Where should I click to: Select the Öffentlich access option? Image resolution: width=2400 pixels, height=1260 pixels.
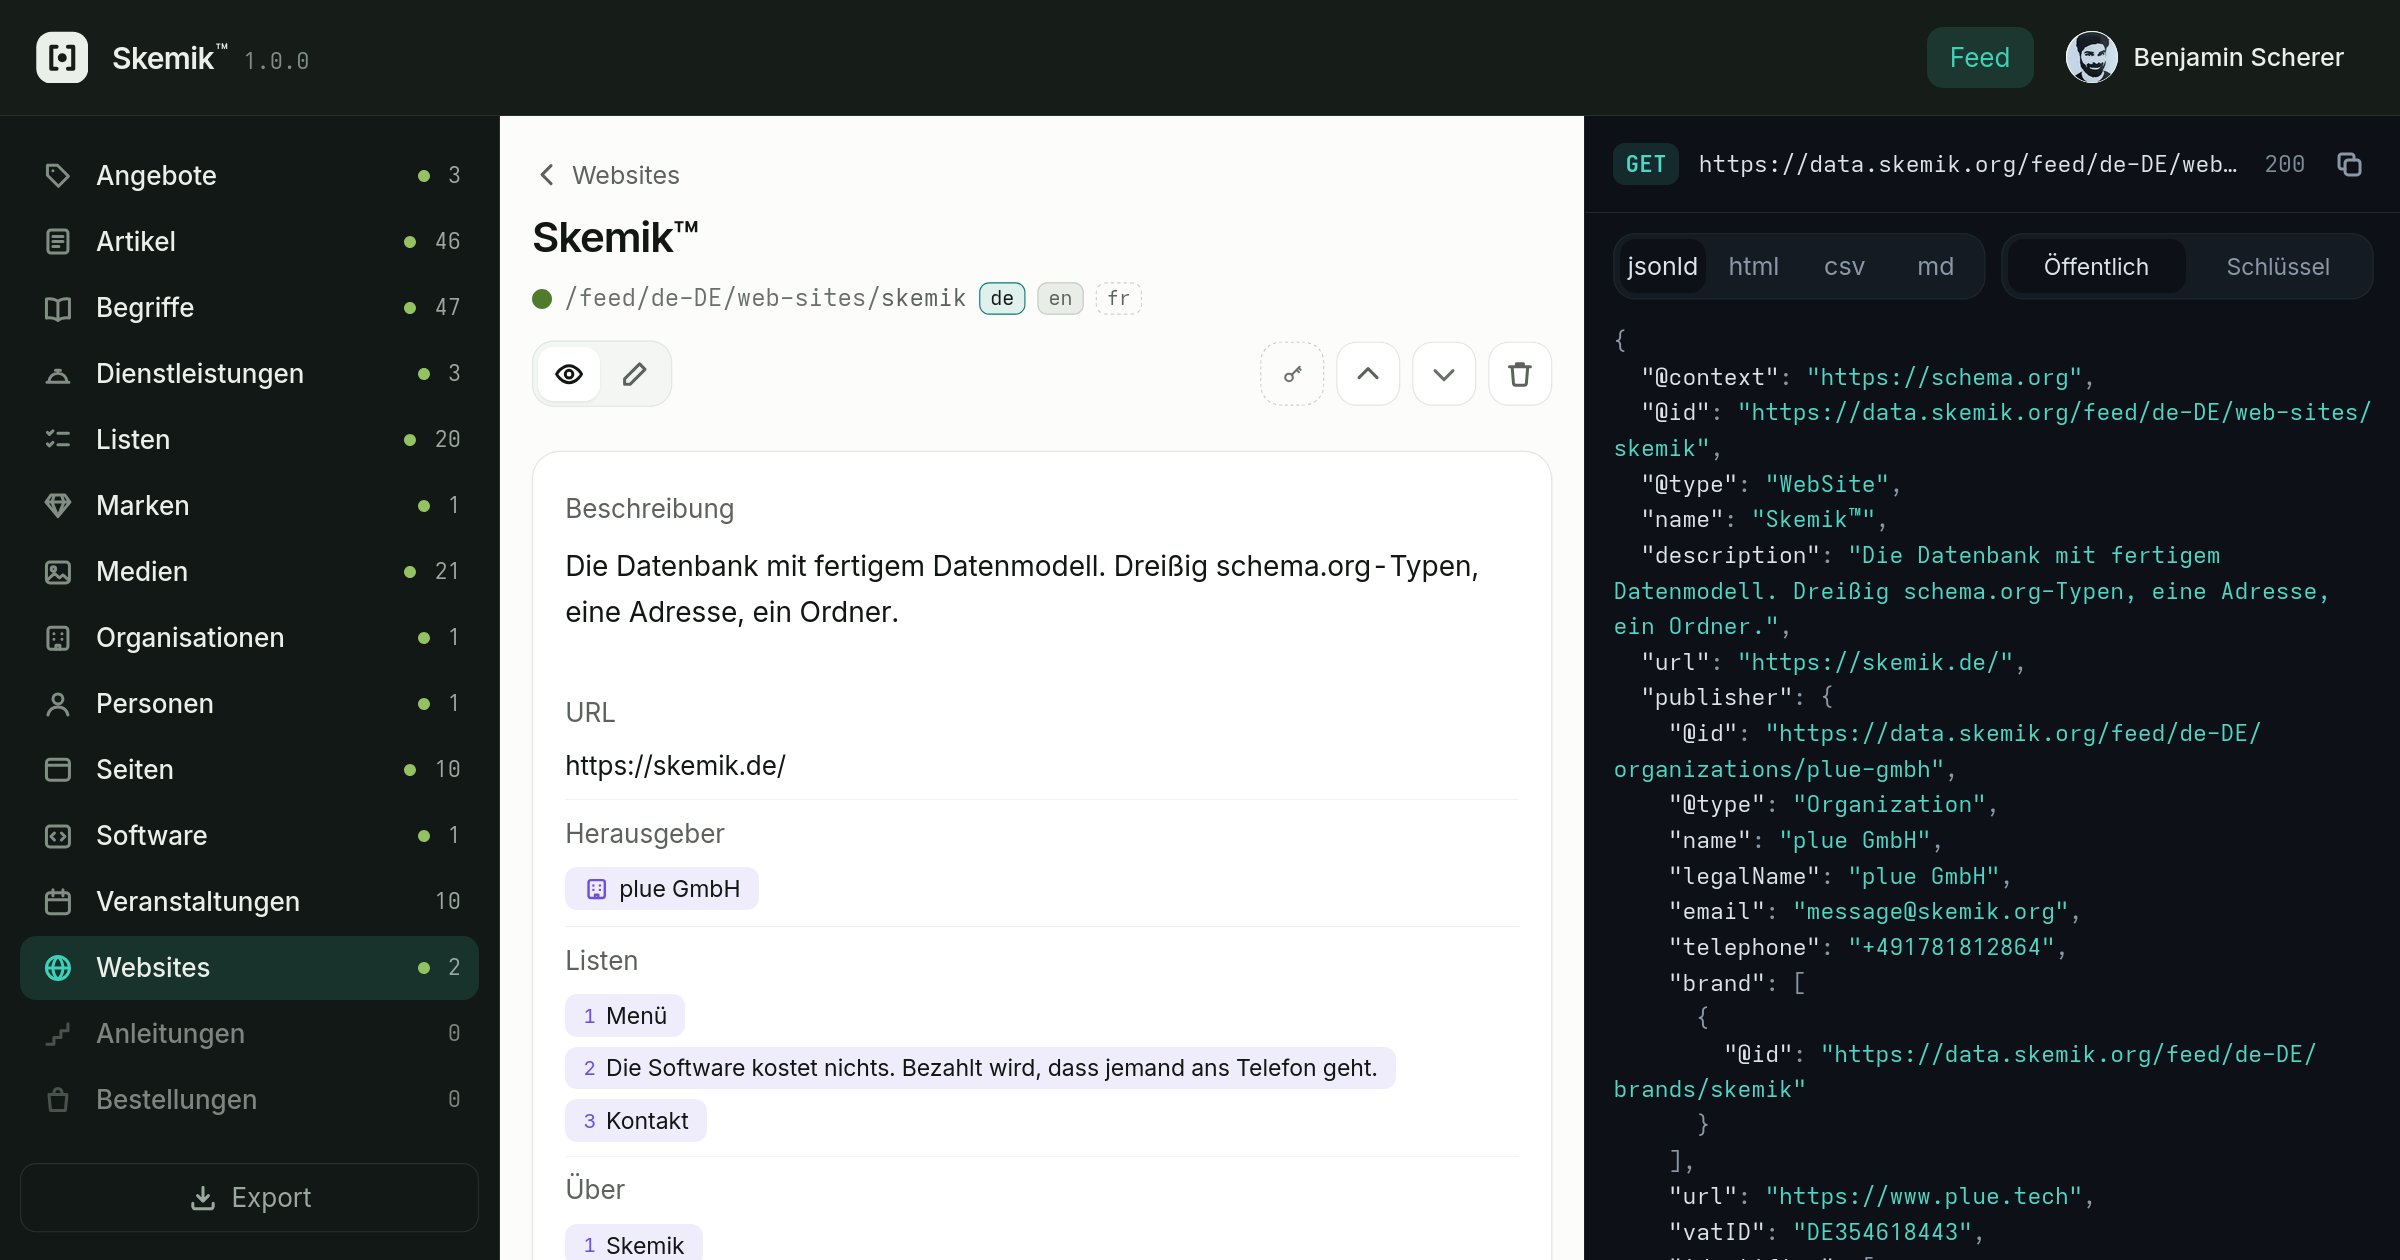point(2095,267)
